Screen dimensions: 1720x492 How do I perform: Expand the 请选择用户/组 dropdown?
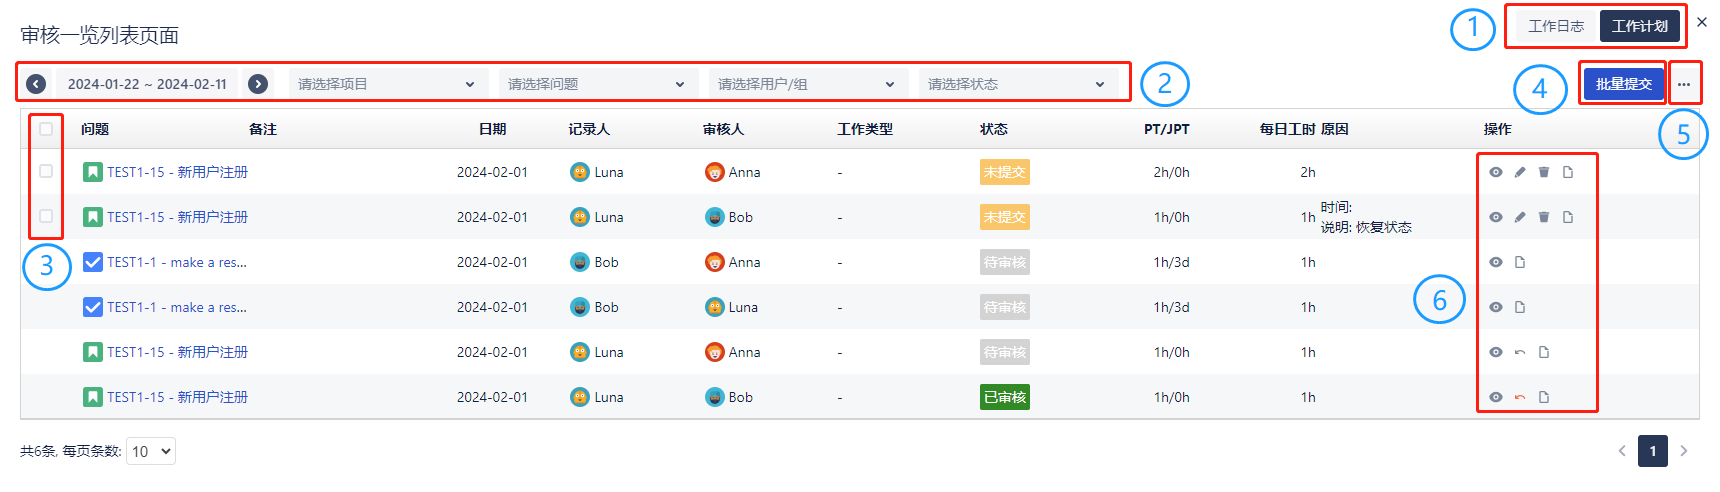807,84
